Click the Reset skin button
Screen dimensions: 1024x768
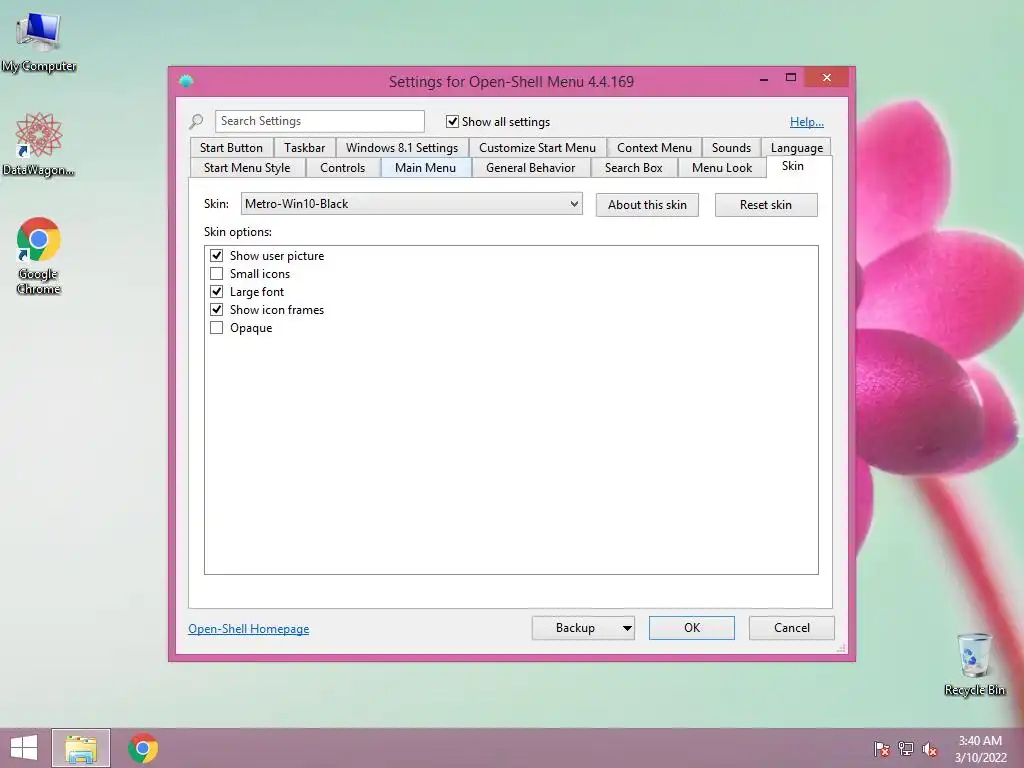pyautogui.click(x=766, y=204)
